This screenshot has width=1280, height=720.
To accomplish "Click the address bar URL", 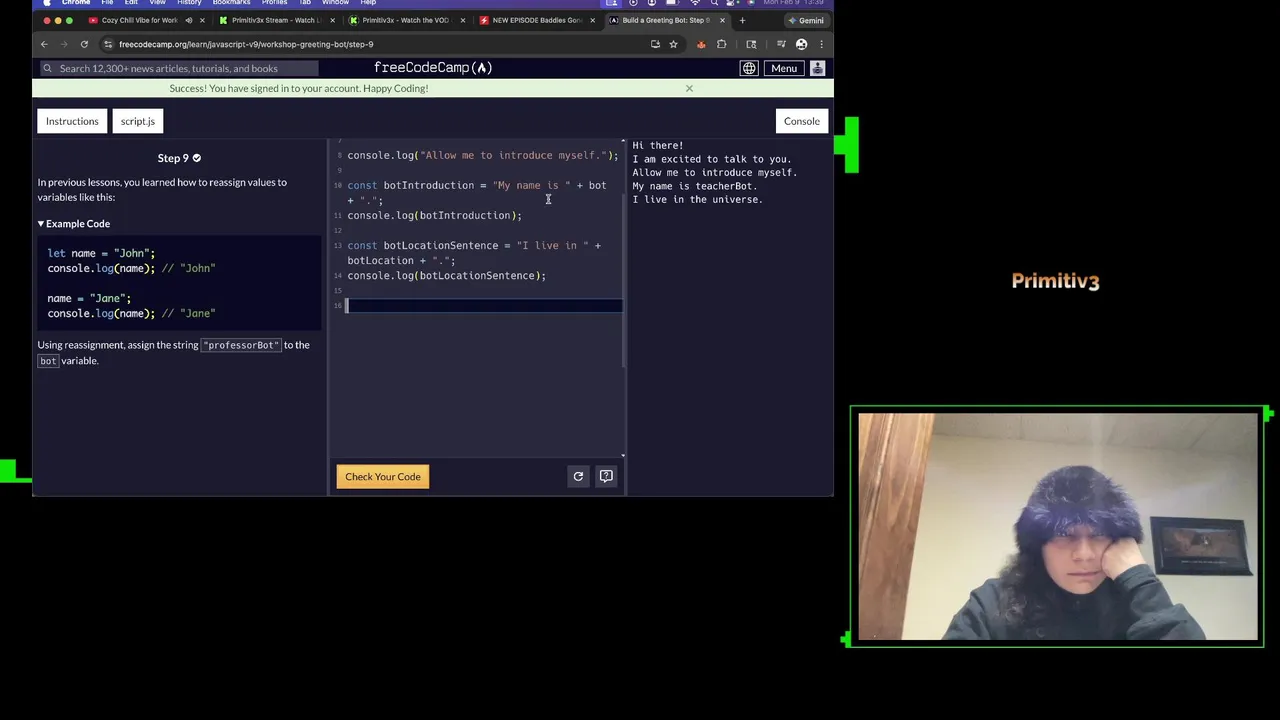I will point(246,44).
